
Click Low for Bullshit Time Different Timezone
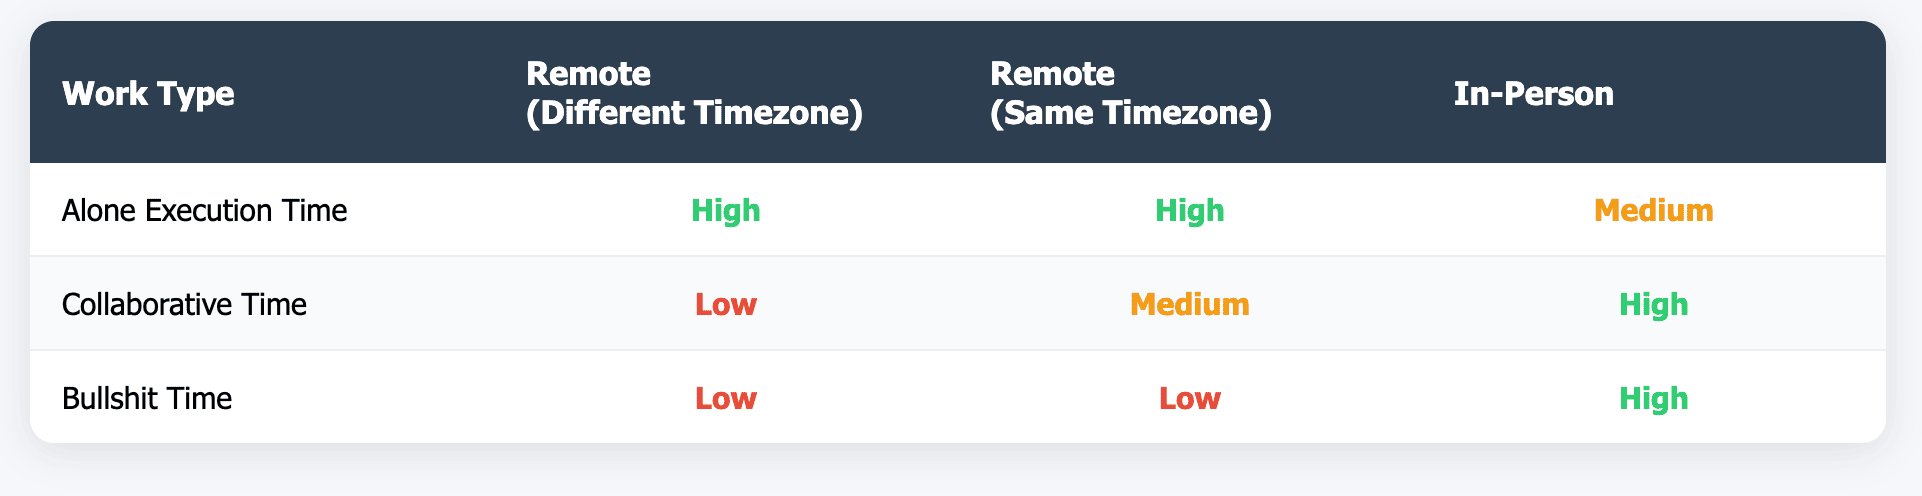(x=726, y=398)
